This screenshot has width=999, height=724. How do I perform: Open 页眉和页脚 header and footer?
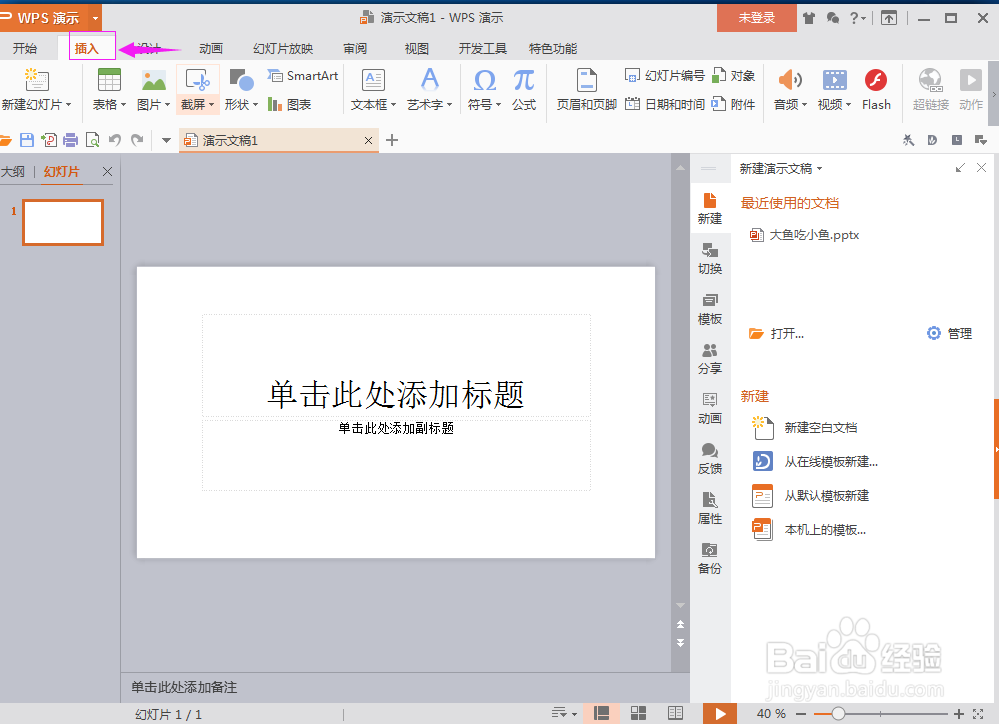click(x=586, y=90)
